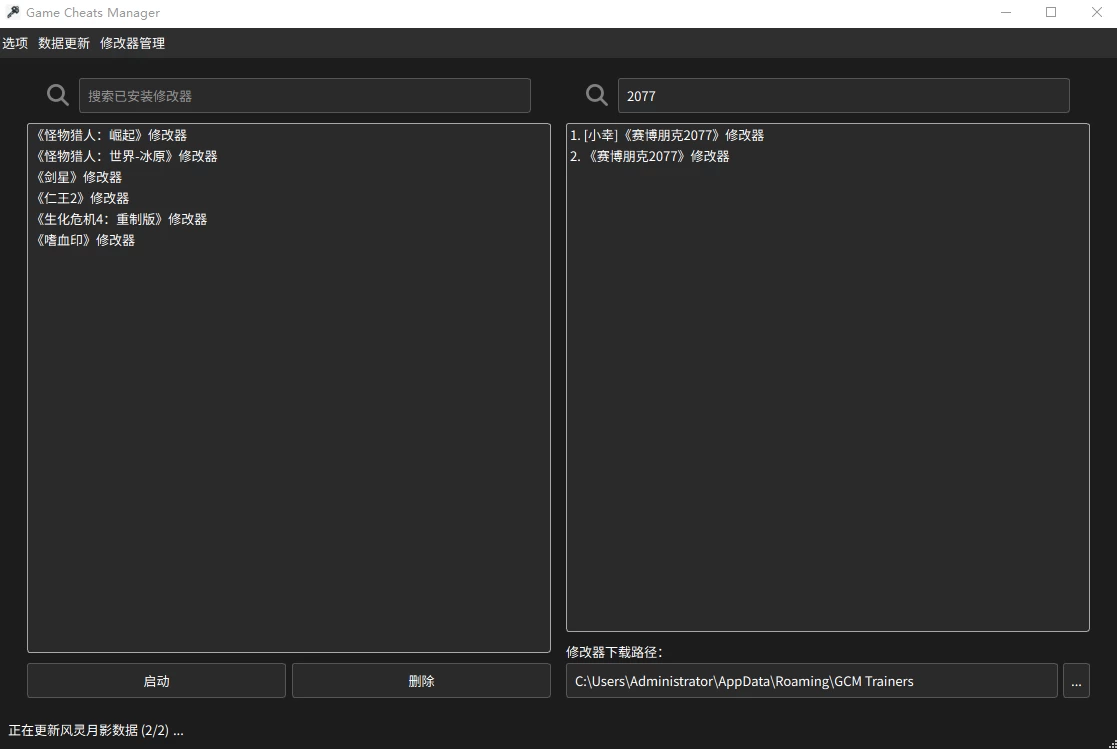Open the 选项 menu
This screenshot has height=749, width=1117.
tap(15, 43)
